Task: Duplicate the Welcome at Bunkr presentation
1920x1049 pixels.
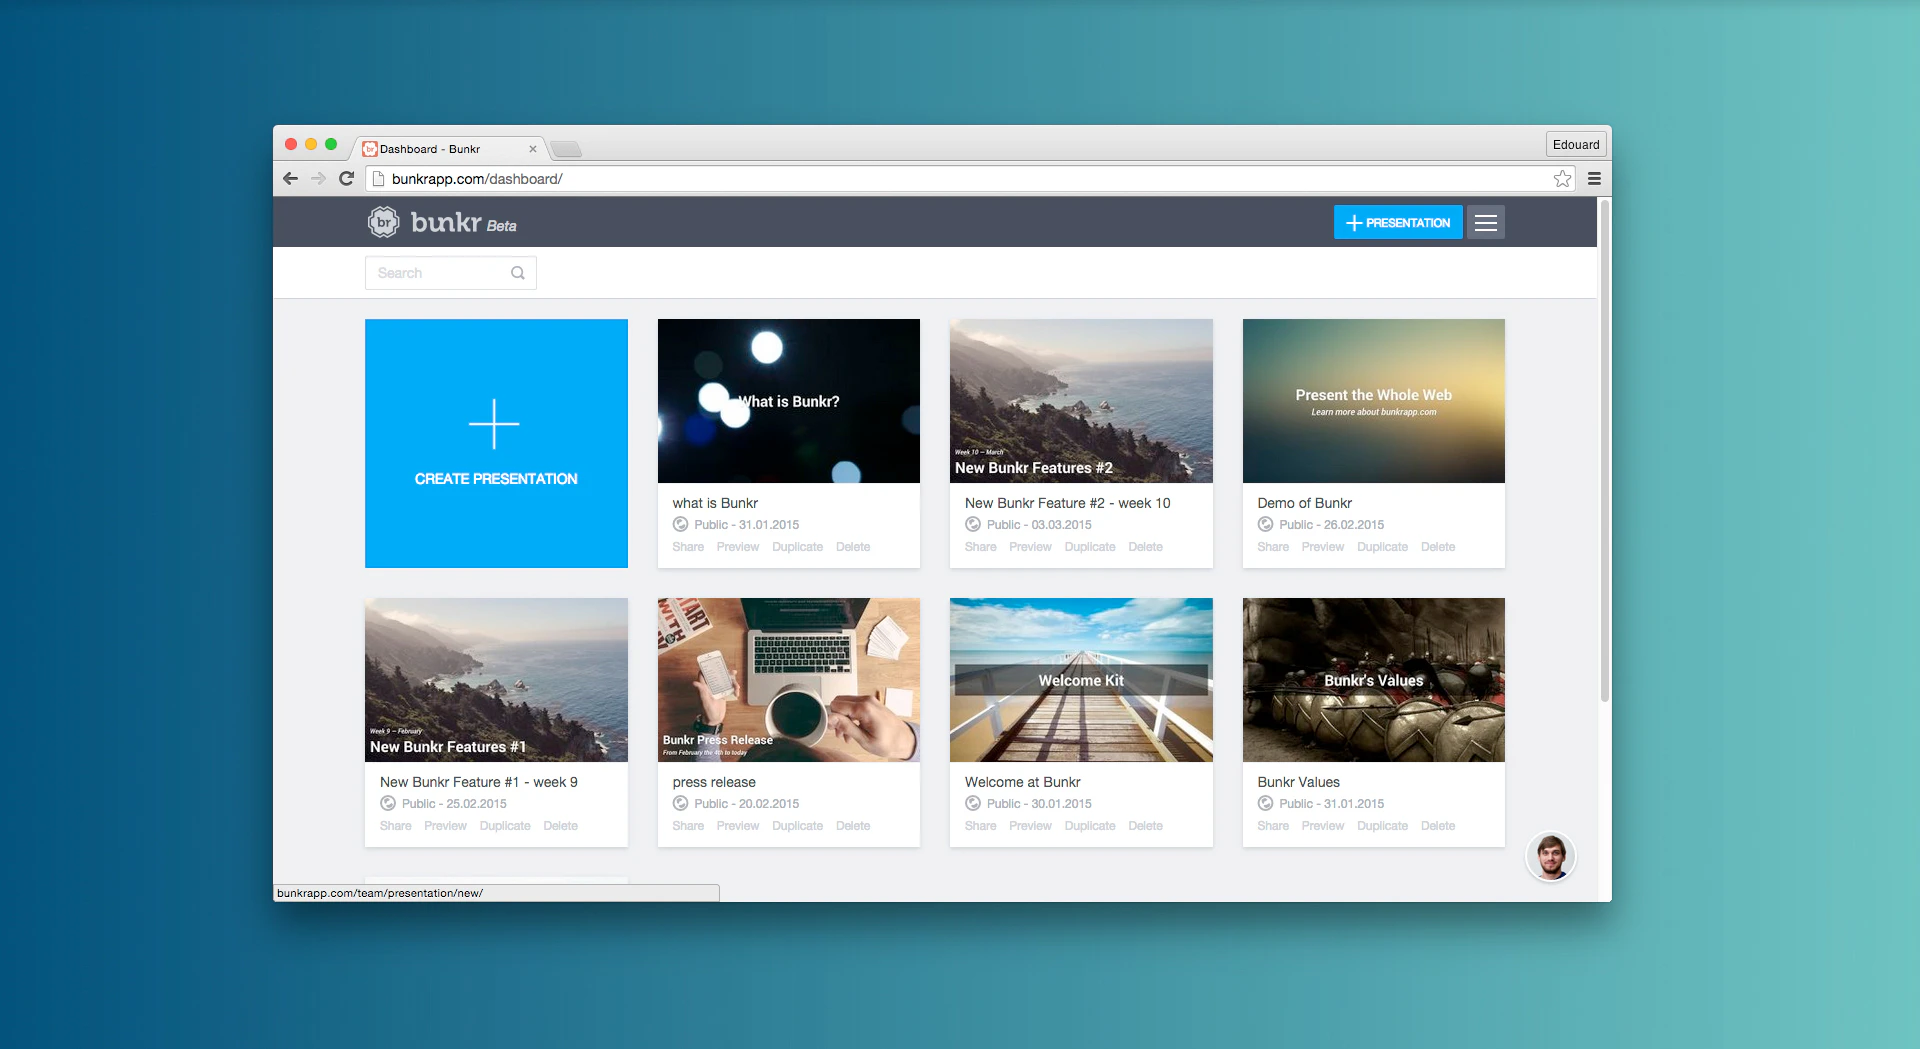Action: coord(1090,826)
